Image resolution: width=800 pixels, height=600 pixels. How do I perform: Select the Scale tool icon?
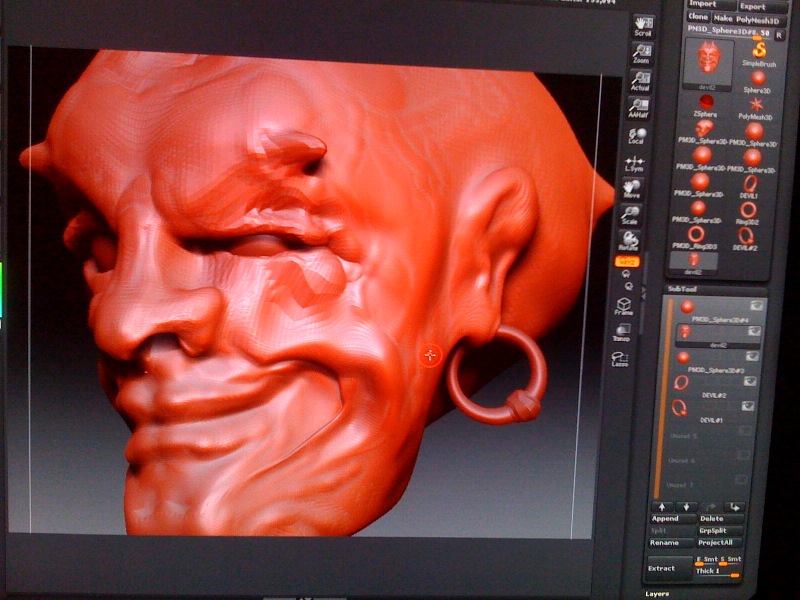point(630,214)
